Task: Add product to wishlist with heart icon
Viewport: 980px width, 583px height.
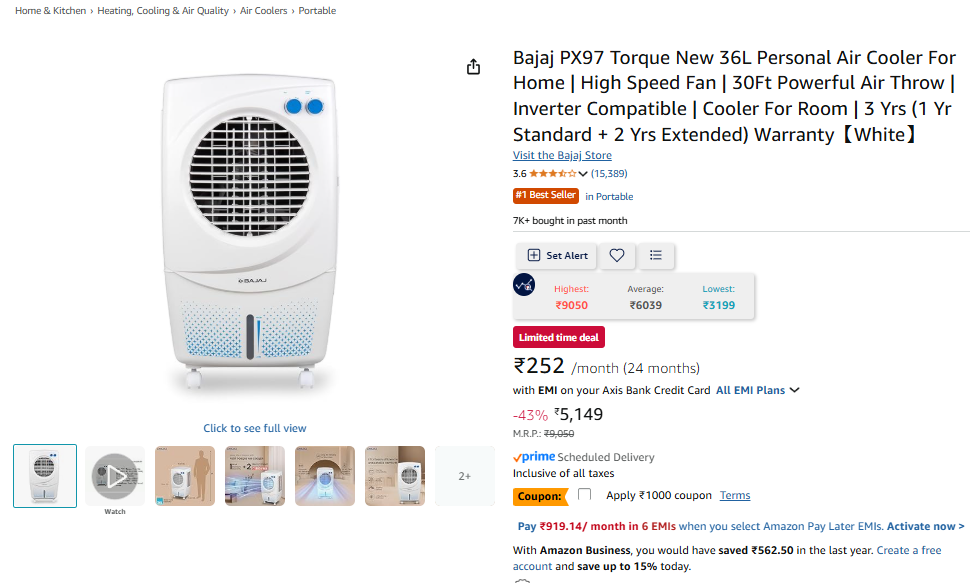Action: coord(617,256)
